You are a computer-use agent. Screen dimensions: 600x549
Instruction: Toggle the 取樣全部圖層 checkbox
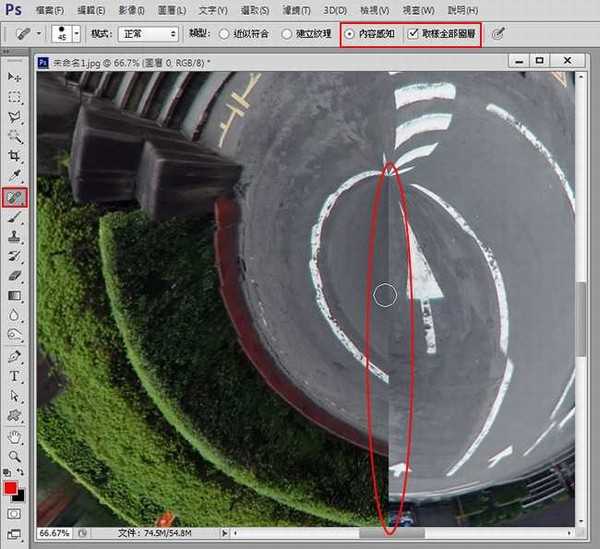pyautogui.click(x=414, y=34)
